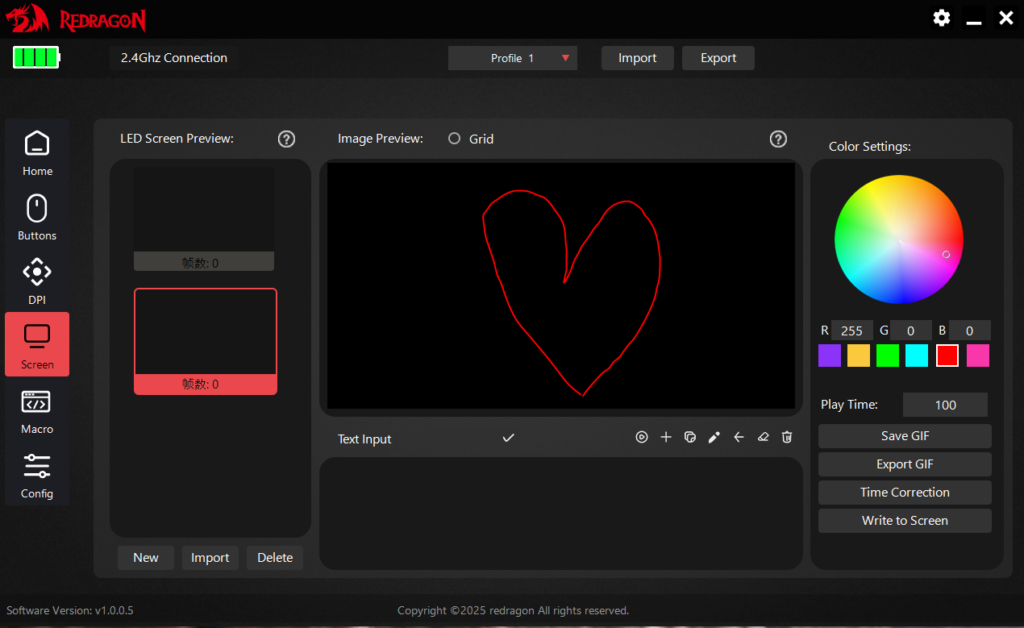This screenshot has height=628, width=1024.
Task: Click the trash bin icon
Action: coord(787,438)
